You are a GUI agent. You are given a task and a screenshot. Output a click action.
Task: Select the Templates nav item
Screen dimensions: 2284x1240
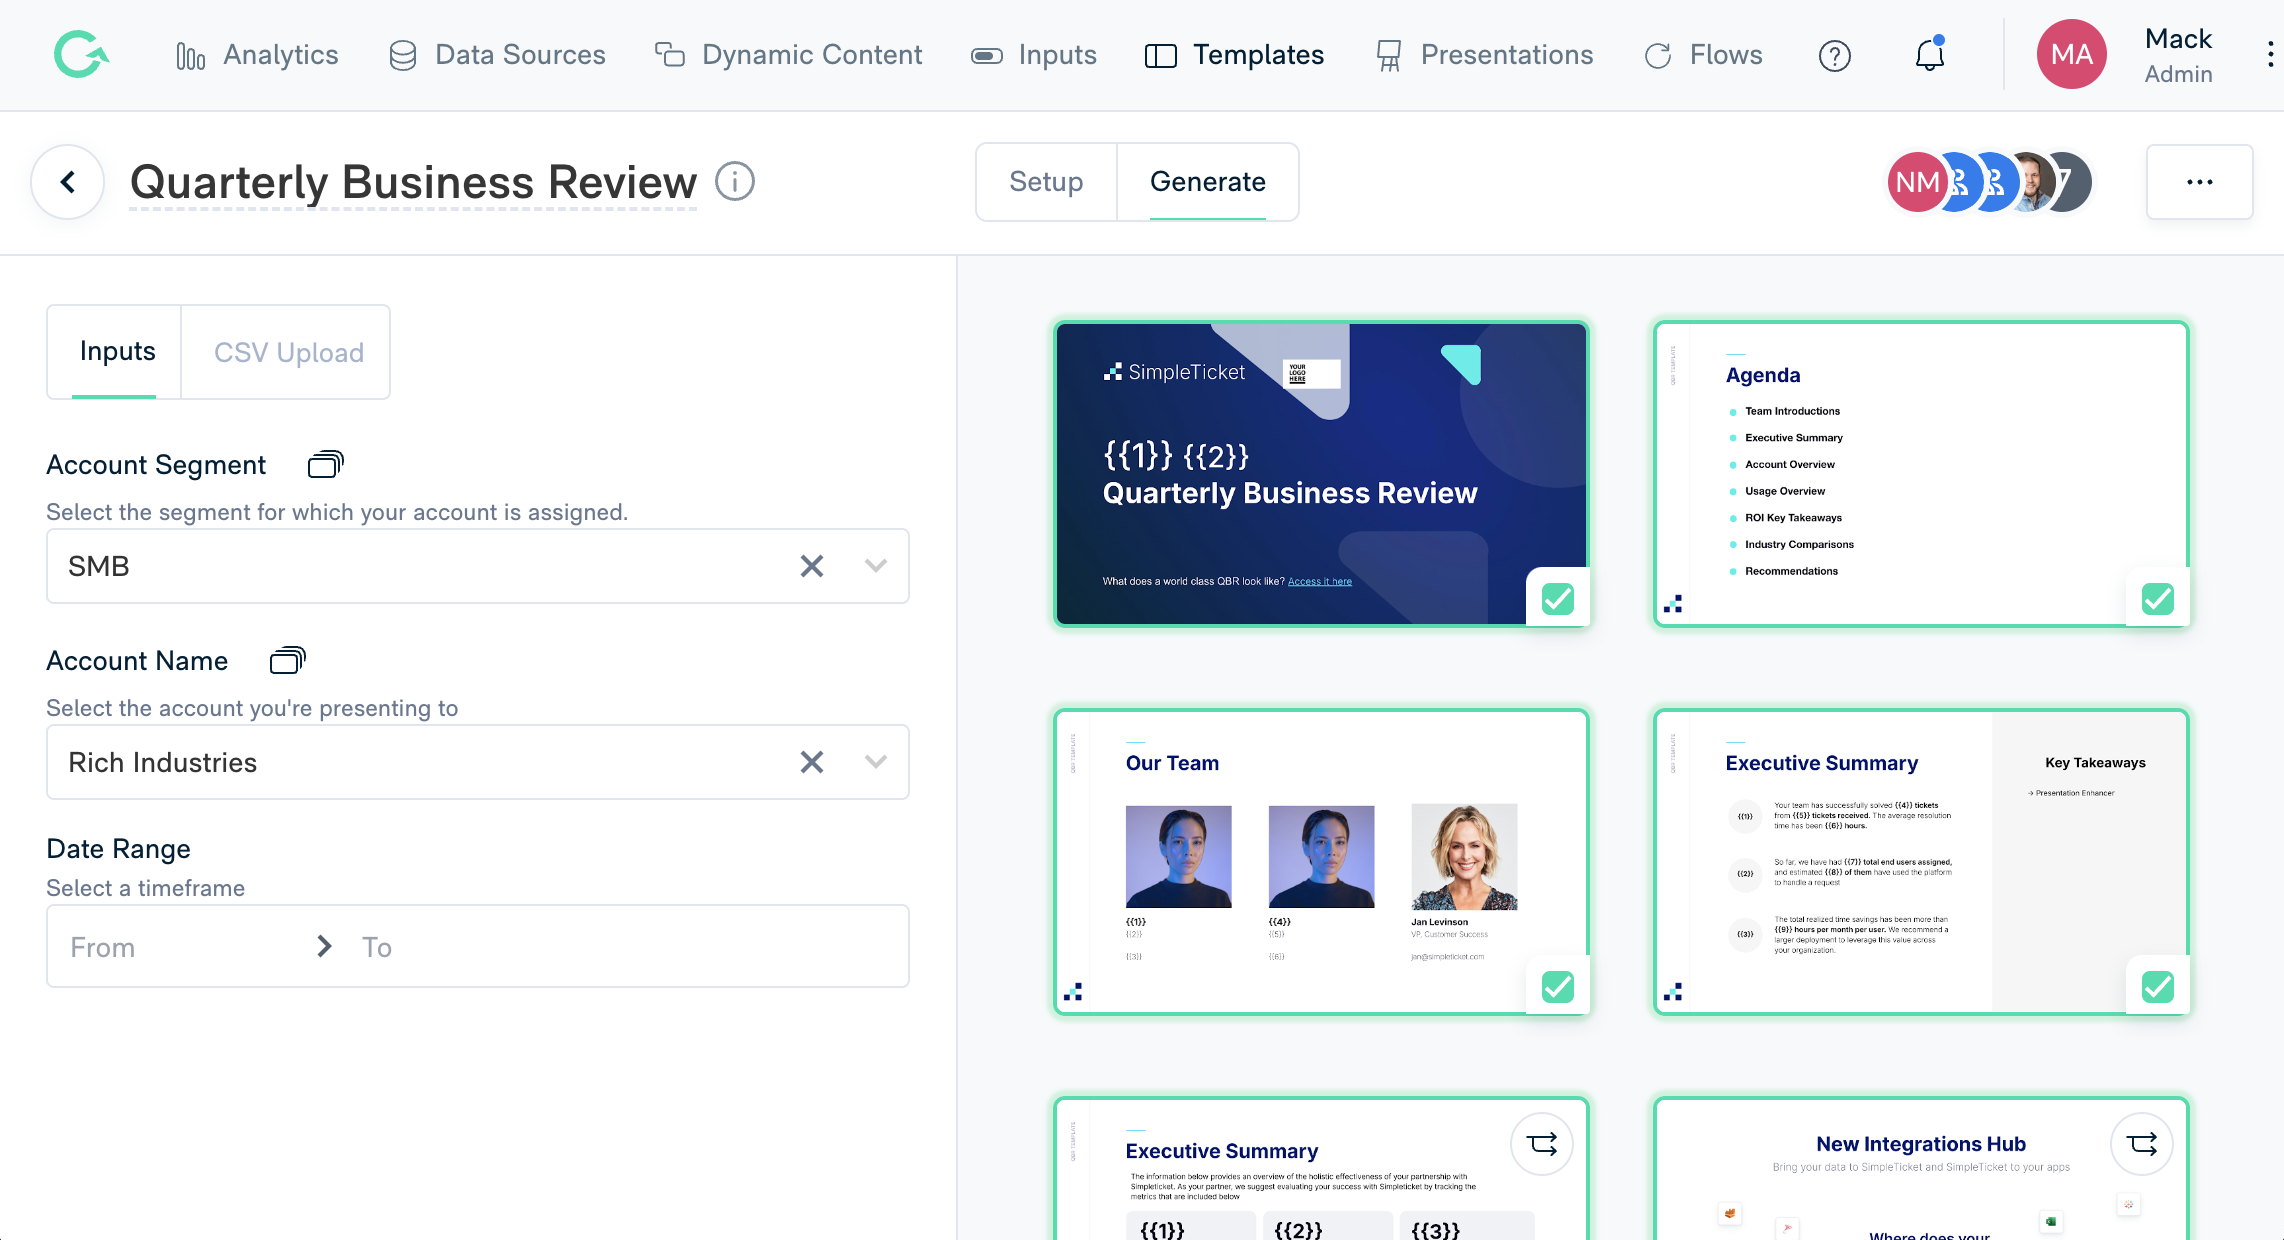tap(1234, 55)
